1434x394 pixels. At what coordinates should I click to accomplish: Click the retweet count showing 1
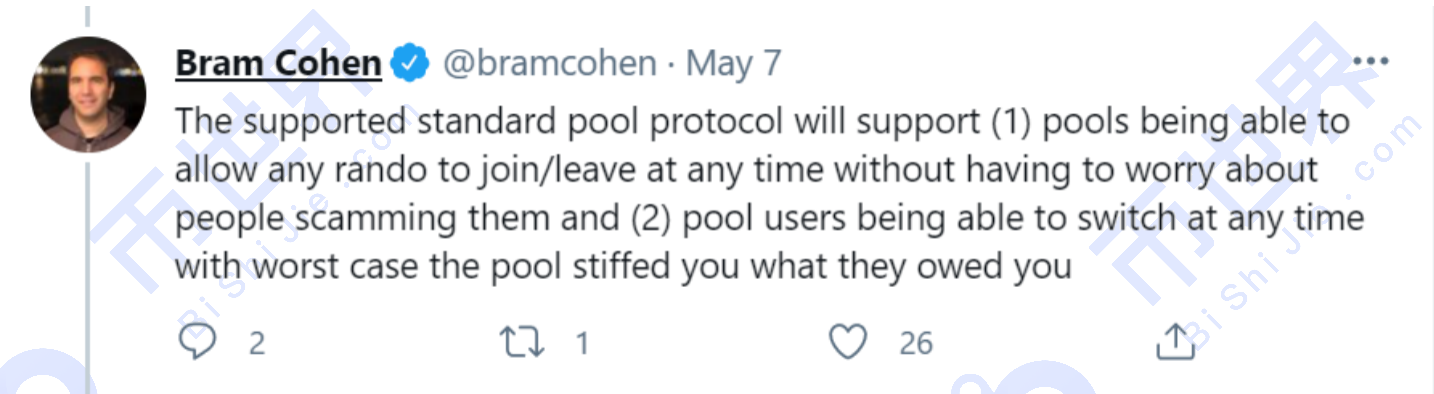click(582, 344)
